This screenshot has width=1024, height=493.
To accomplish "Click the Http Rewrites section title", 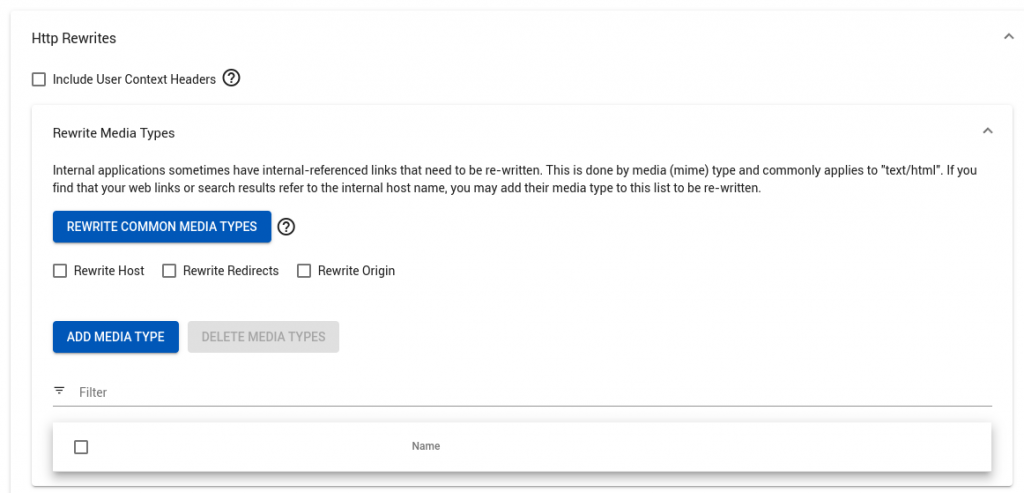I will coord(74,38).
